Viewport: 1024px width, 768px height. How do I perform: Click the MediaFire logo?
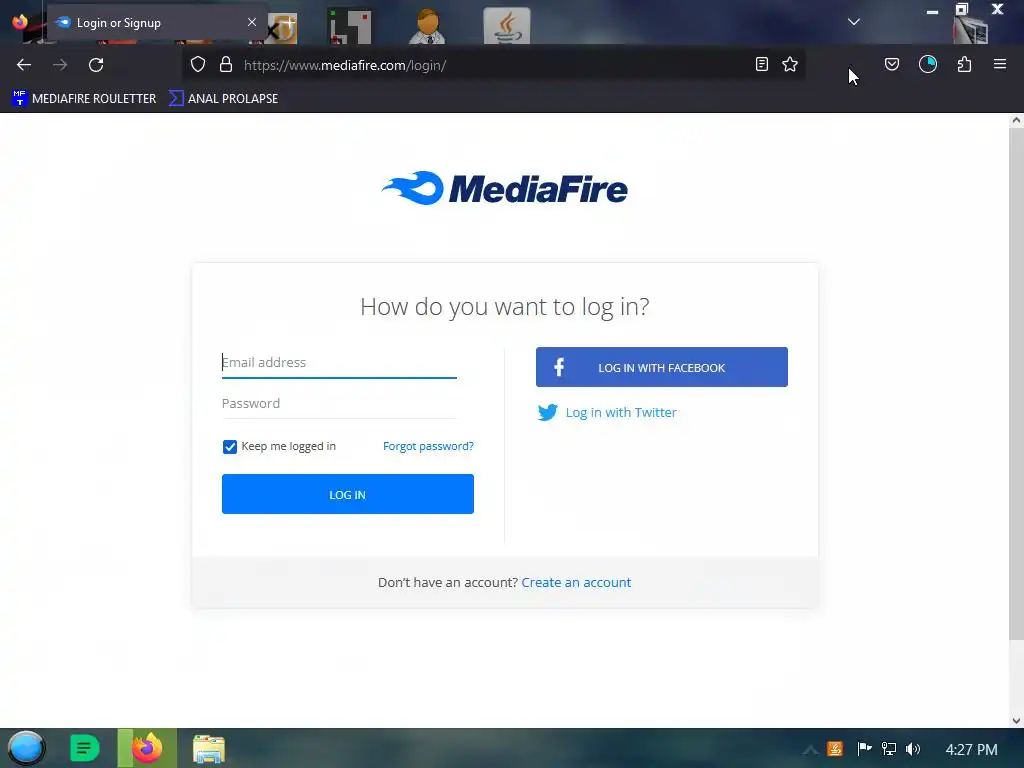pyautogui.click(x=504, y=188)
